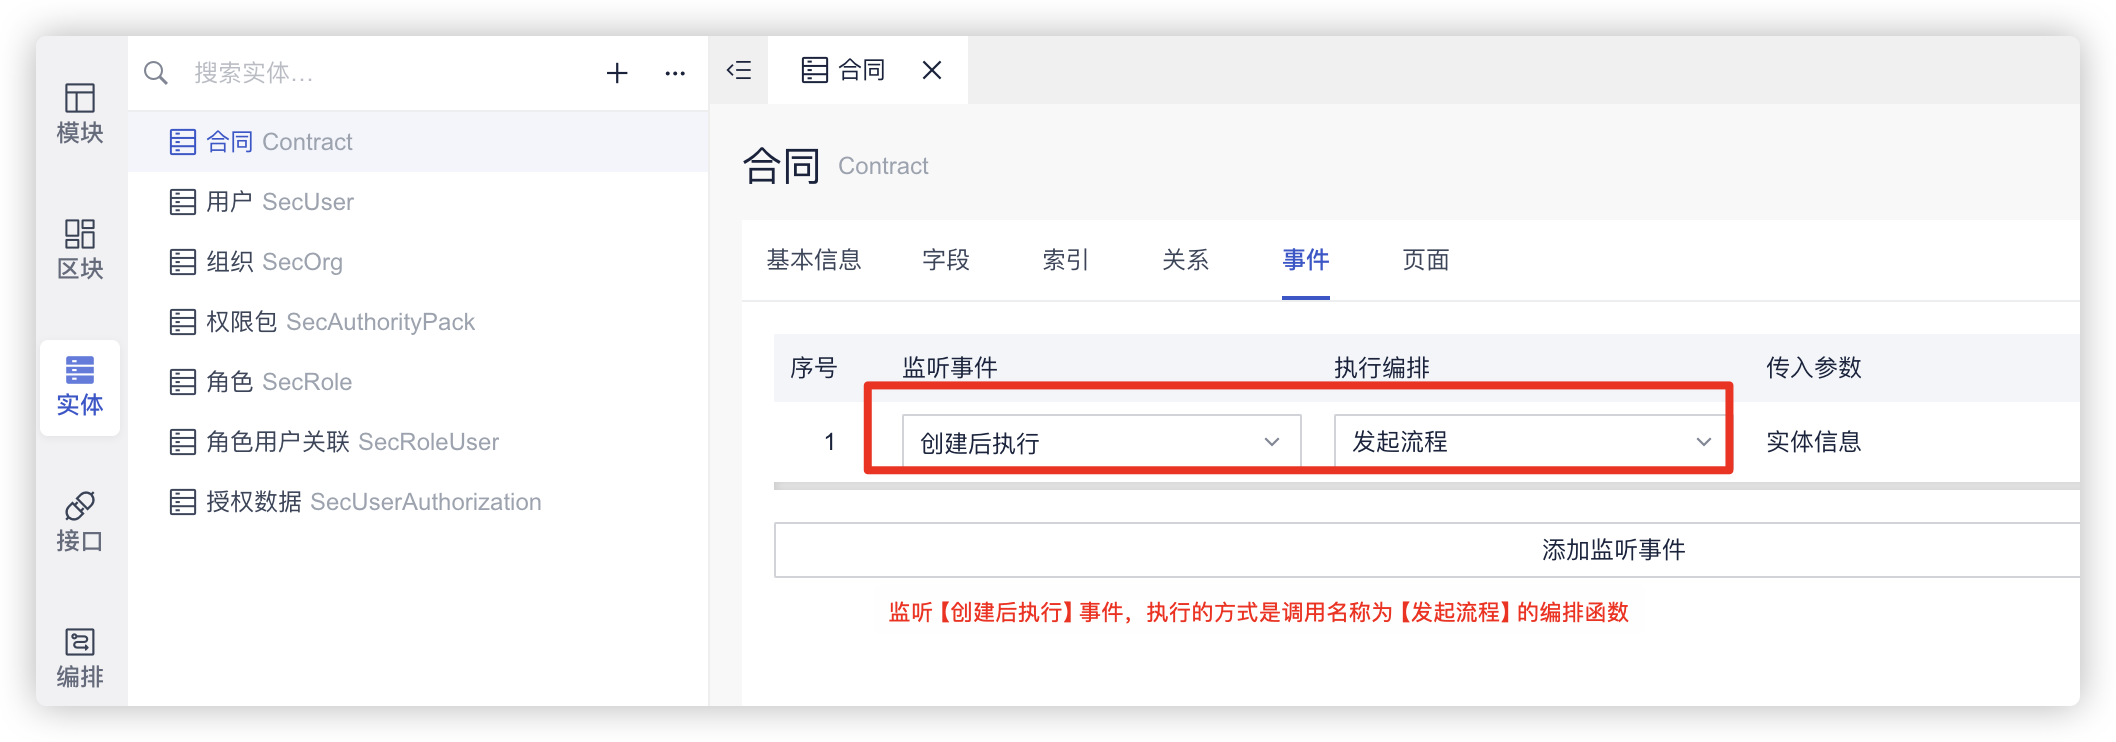
Task: Switch to the 字段 tab
Action: click(x=946, y=260)
